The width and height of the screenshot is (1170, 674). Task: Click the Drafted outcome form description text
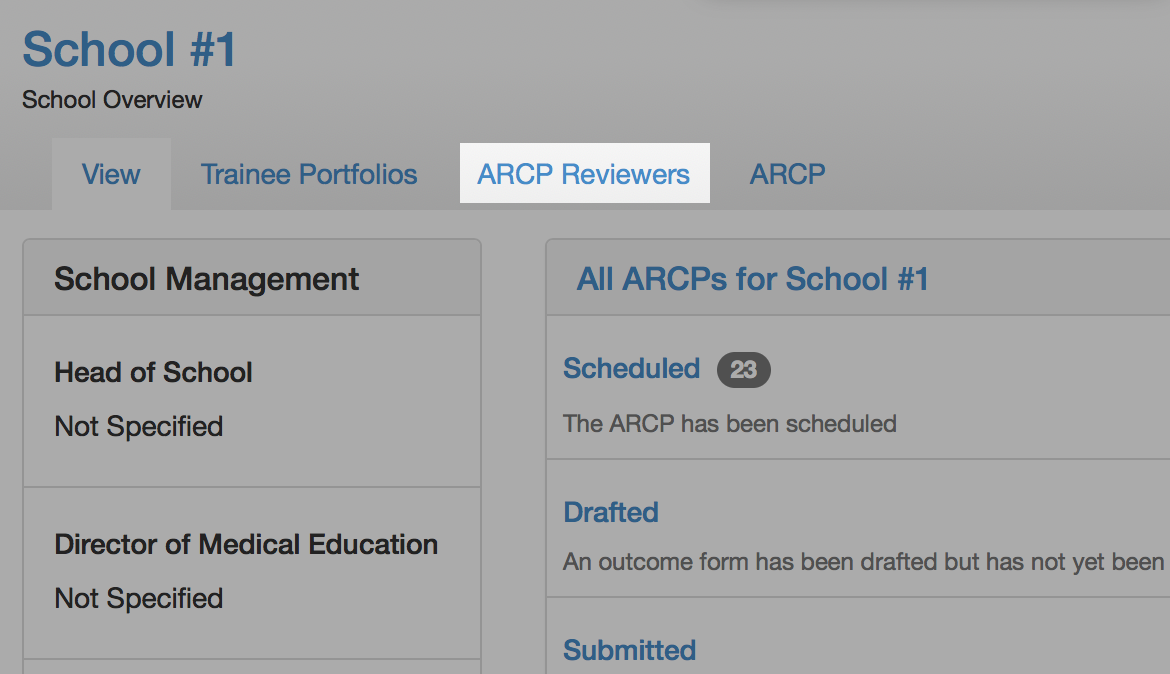pos(862,561)
